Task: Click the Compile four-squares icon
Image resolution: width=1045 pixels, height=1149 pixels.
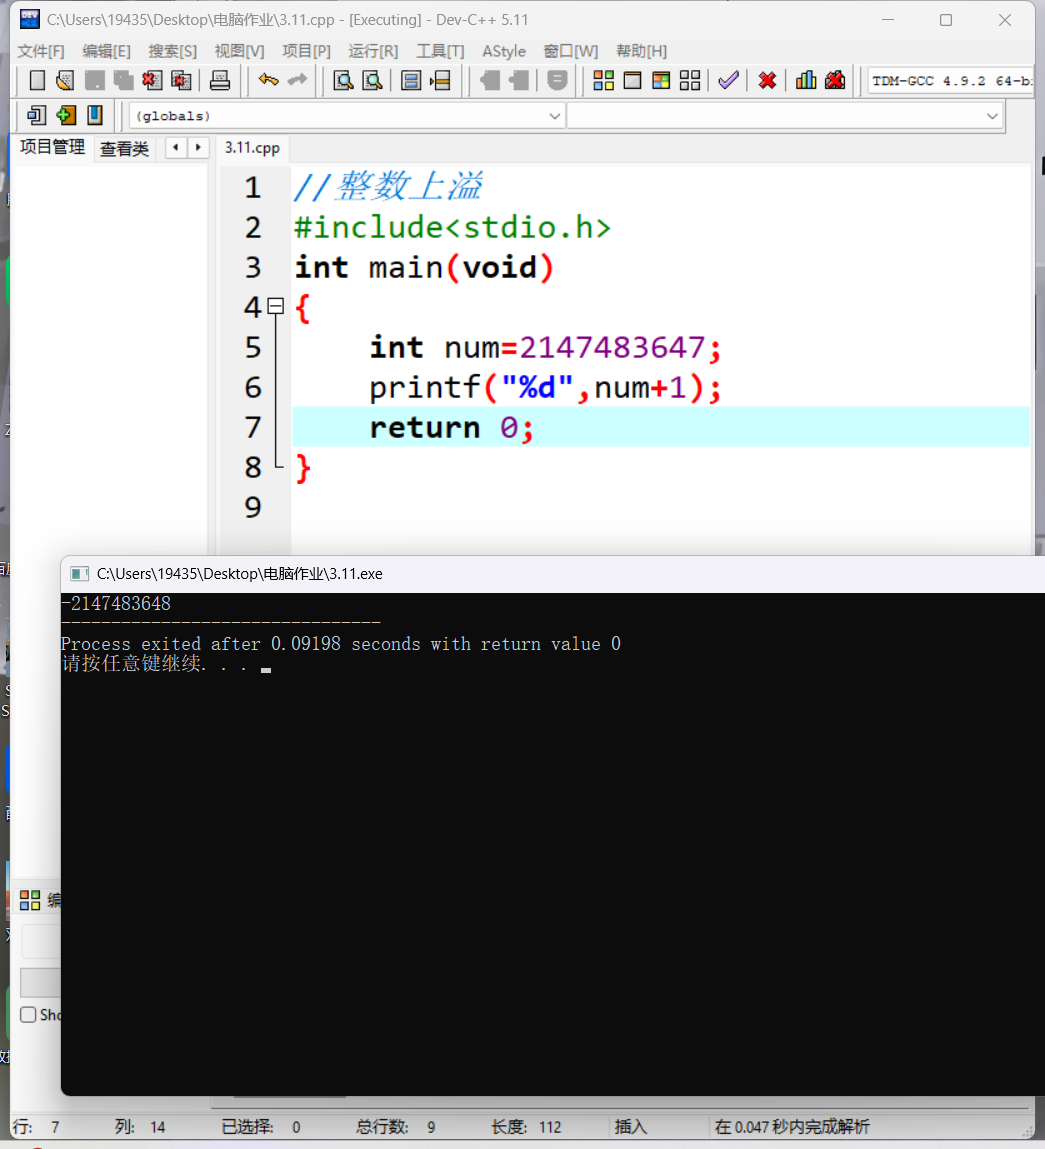Action: [x=603, y=80]
